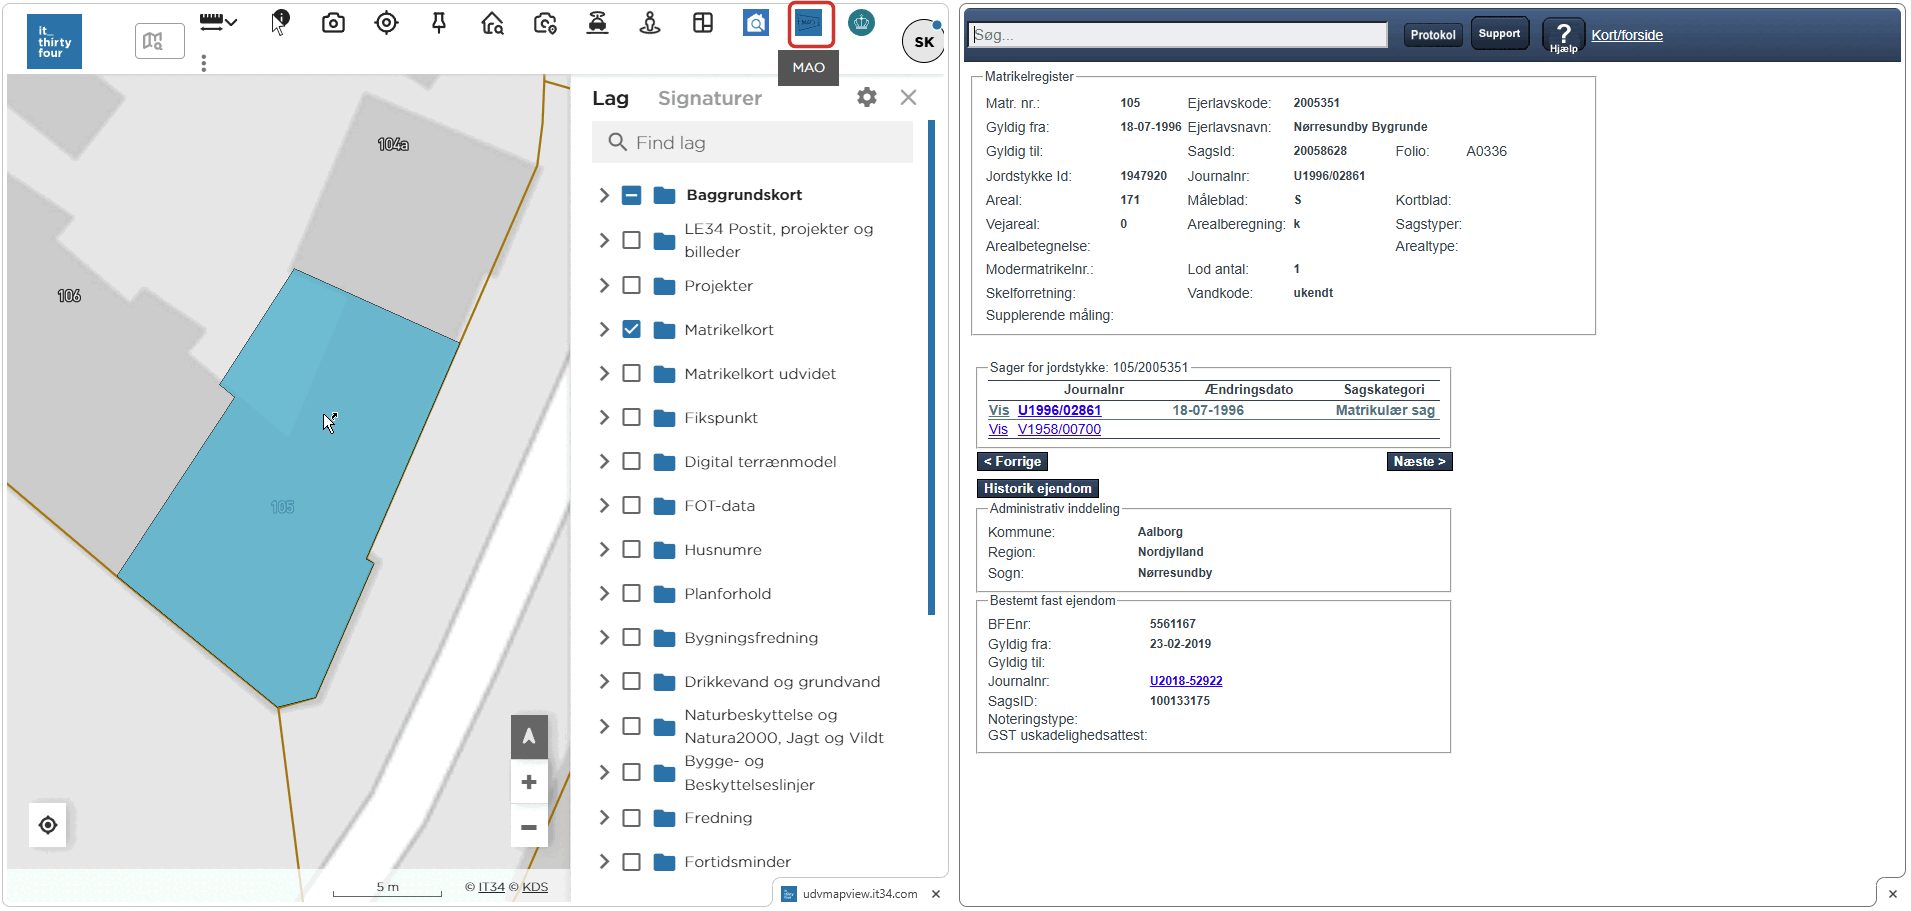Click the Support button
1911x911 pixels.
point(1499,33)
